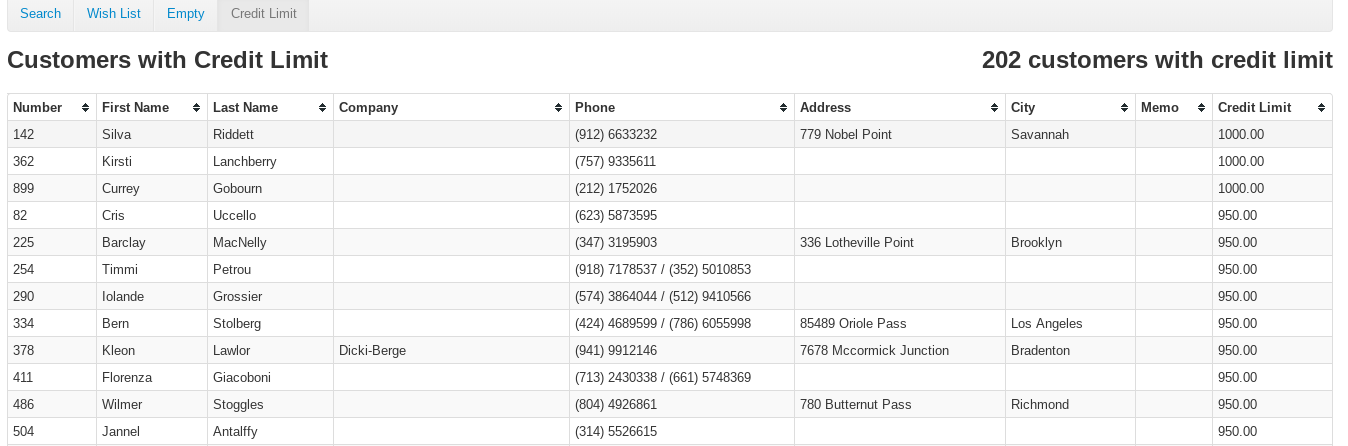Click Credit Limit sort arrows icon
Screen dimensions: 1348x446
(x=1320, y=108)
